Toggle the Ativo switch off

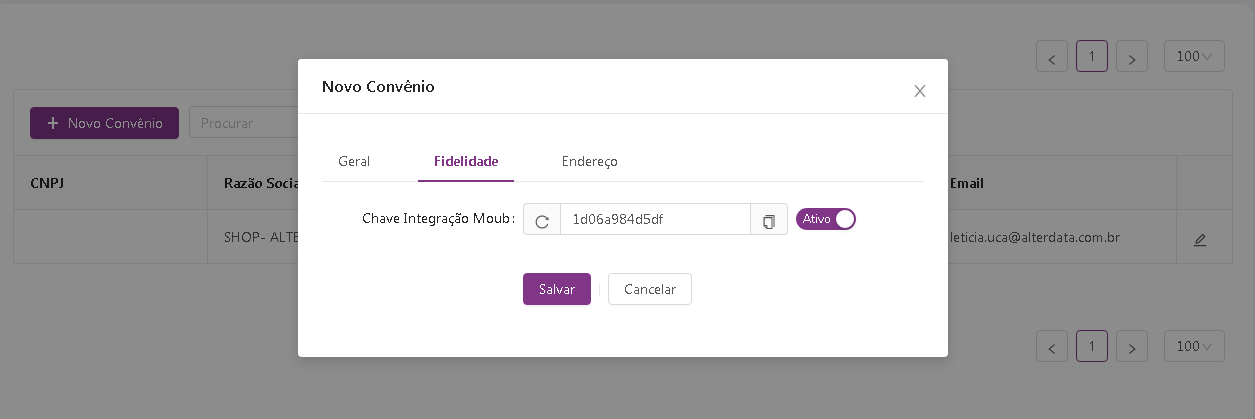(826, 219)
